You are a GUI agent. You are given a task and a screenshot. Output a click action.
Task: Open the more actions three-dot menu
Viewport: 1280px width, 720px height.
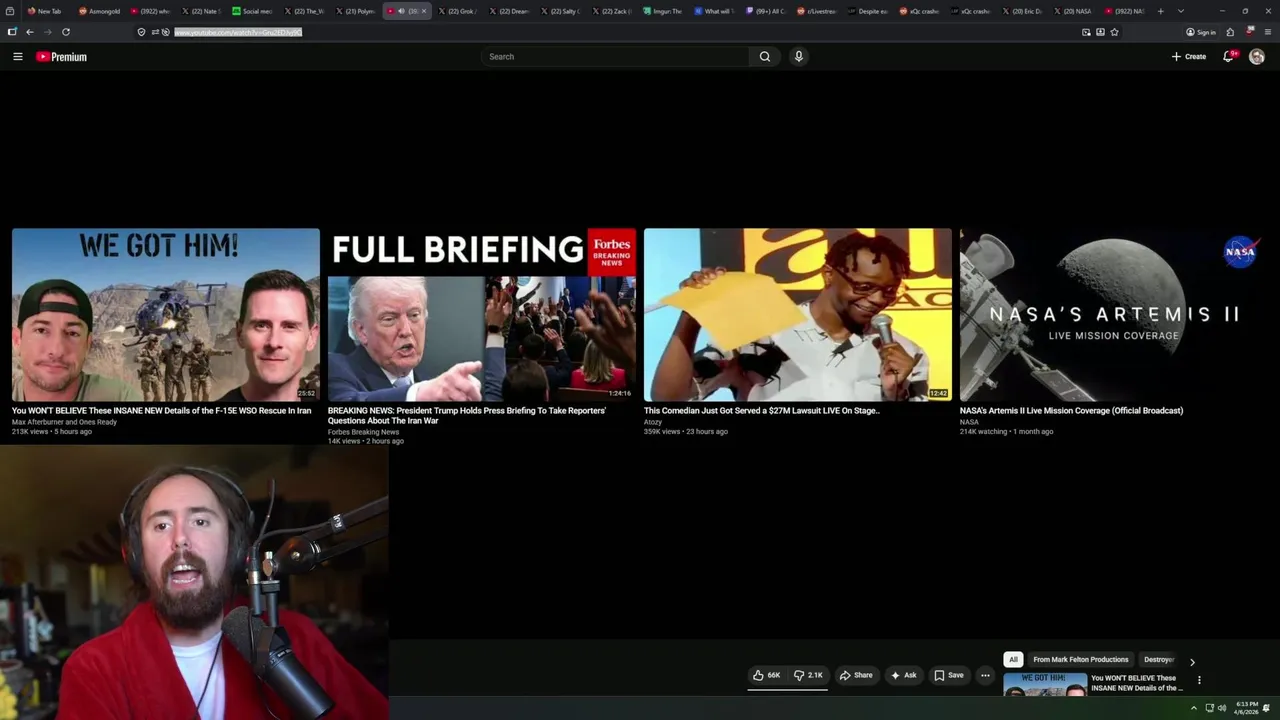(x=985, y=675)
